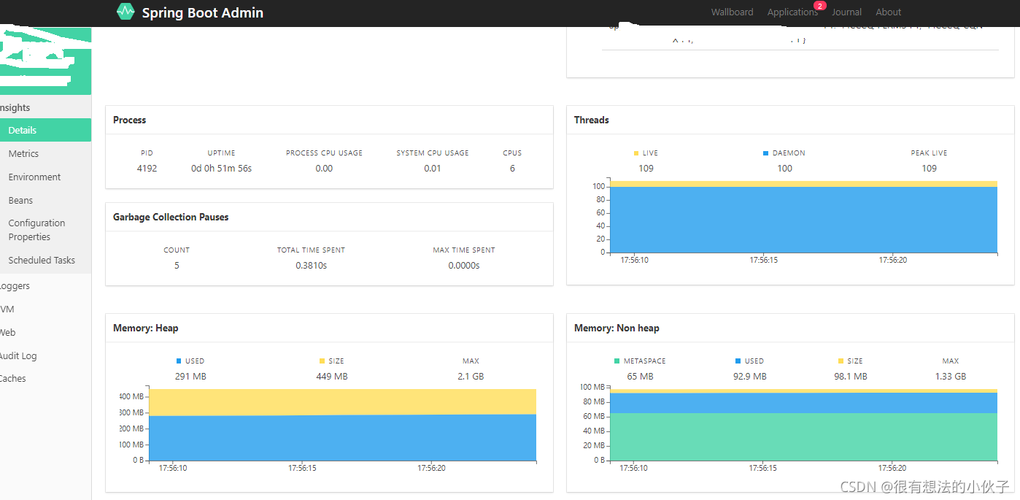The height and width of the screenshot is (500, 1020).
Task: Open the Journal view
Action: coord(846,13)
